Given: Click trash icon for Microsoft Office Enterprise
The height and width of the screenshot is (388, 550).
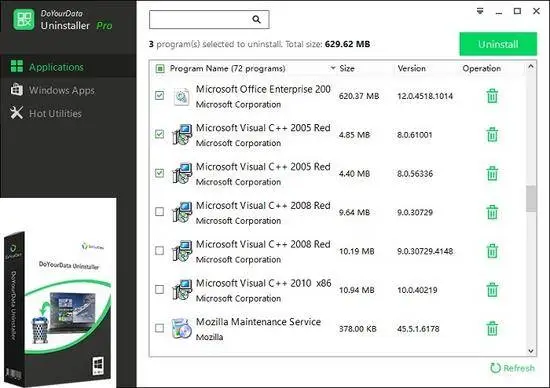Looking at the screenshot, I should click(492, 96).
